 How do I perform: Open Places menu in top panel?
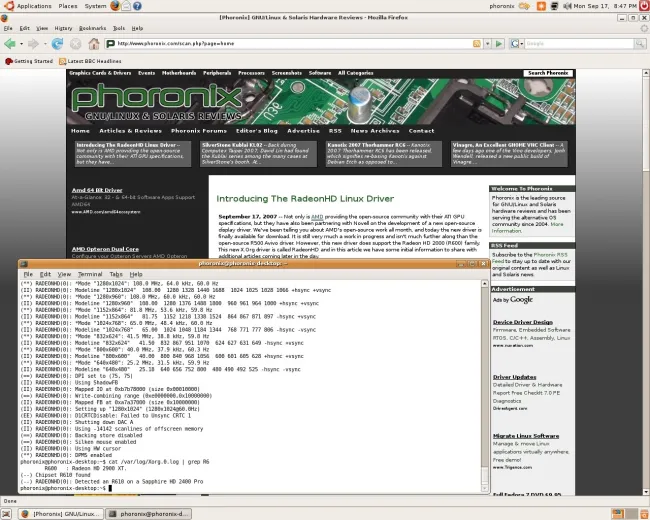(x=68, y=6)
